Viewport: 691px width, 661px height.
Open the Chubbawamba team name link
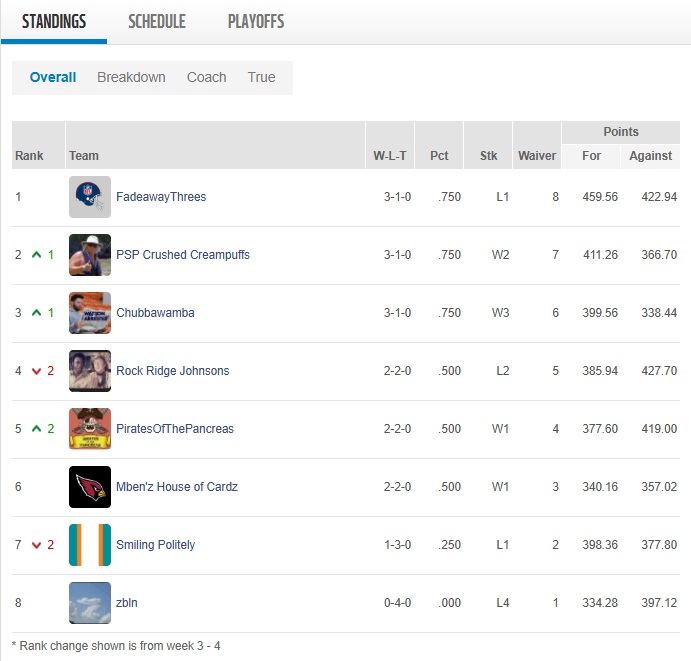pyautogui.click(x=155, y=313)
